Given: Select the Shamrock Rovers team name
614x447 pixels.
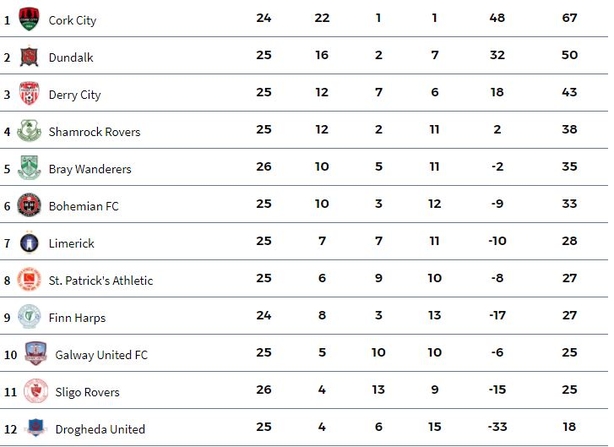Looking at the screenshot, I should click(x=94, y=132).
